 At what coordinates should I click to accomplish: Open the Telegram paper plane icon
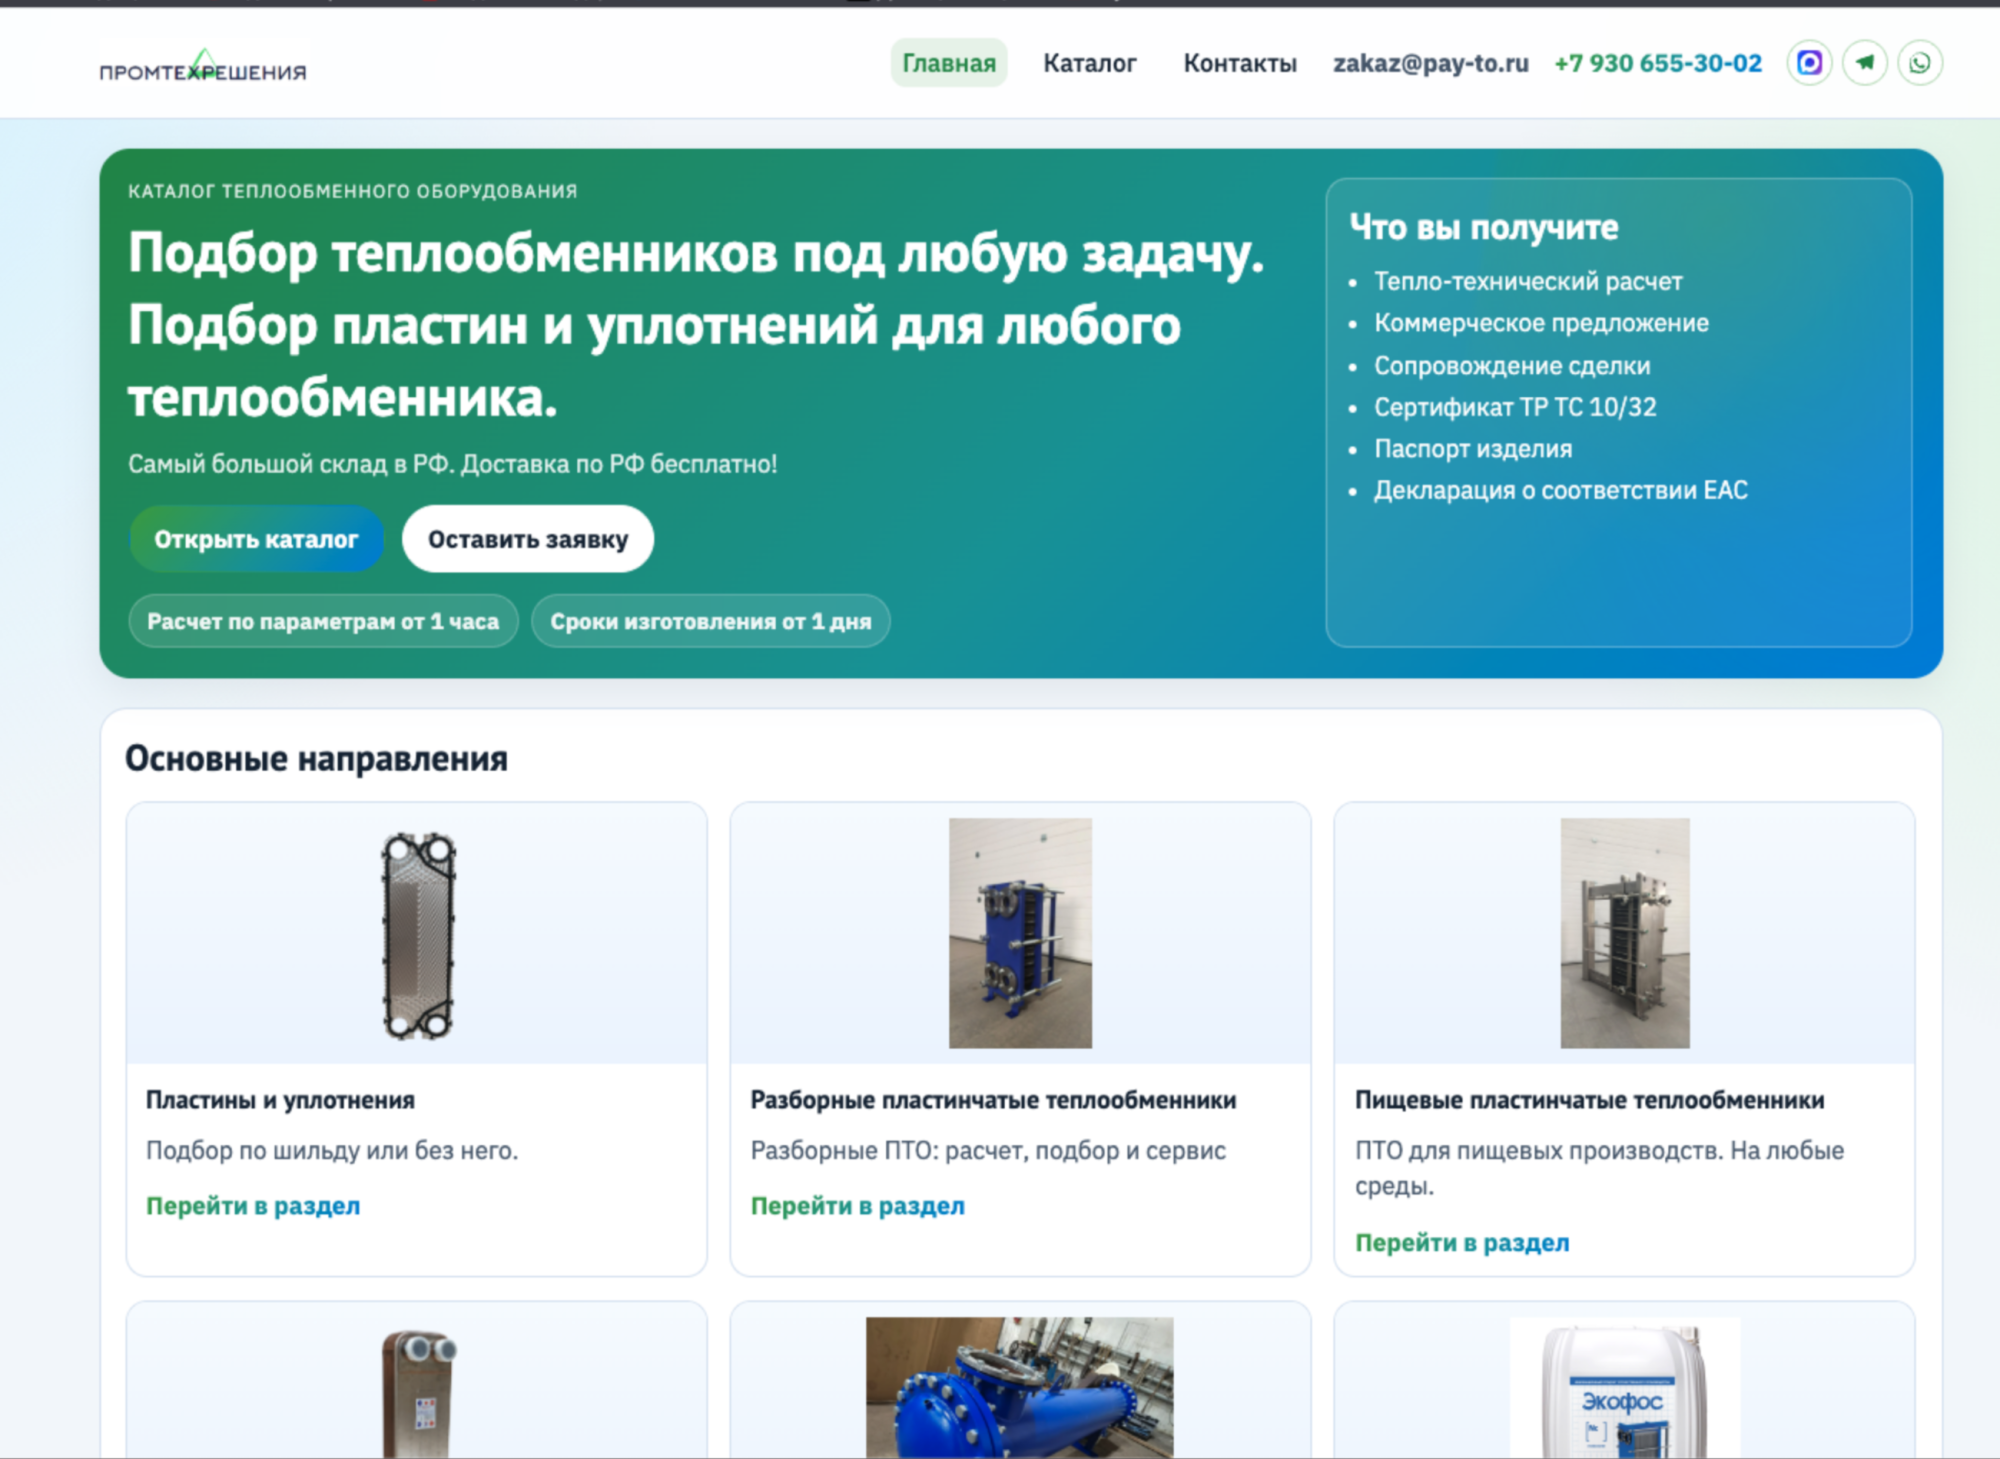pyautogui.click(x=1865, y=63)
